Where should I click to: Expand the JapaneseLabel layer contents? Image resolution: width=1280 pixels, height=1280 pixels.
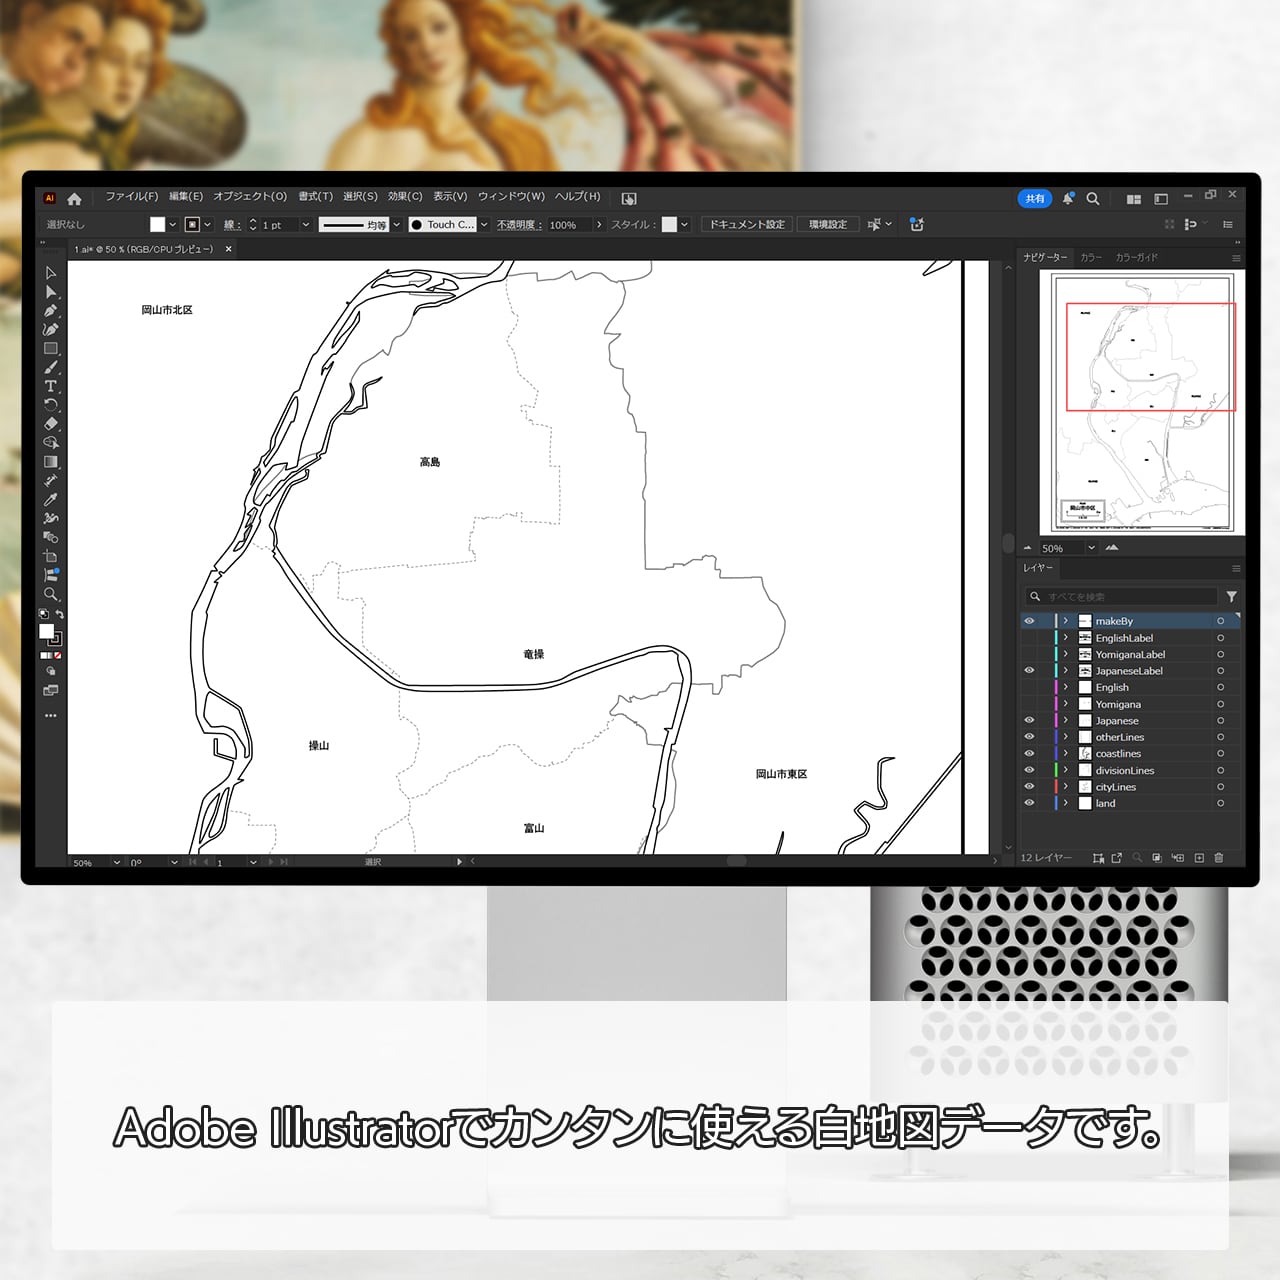coord(1066,671)
